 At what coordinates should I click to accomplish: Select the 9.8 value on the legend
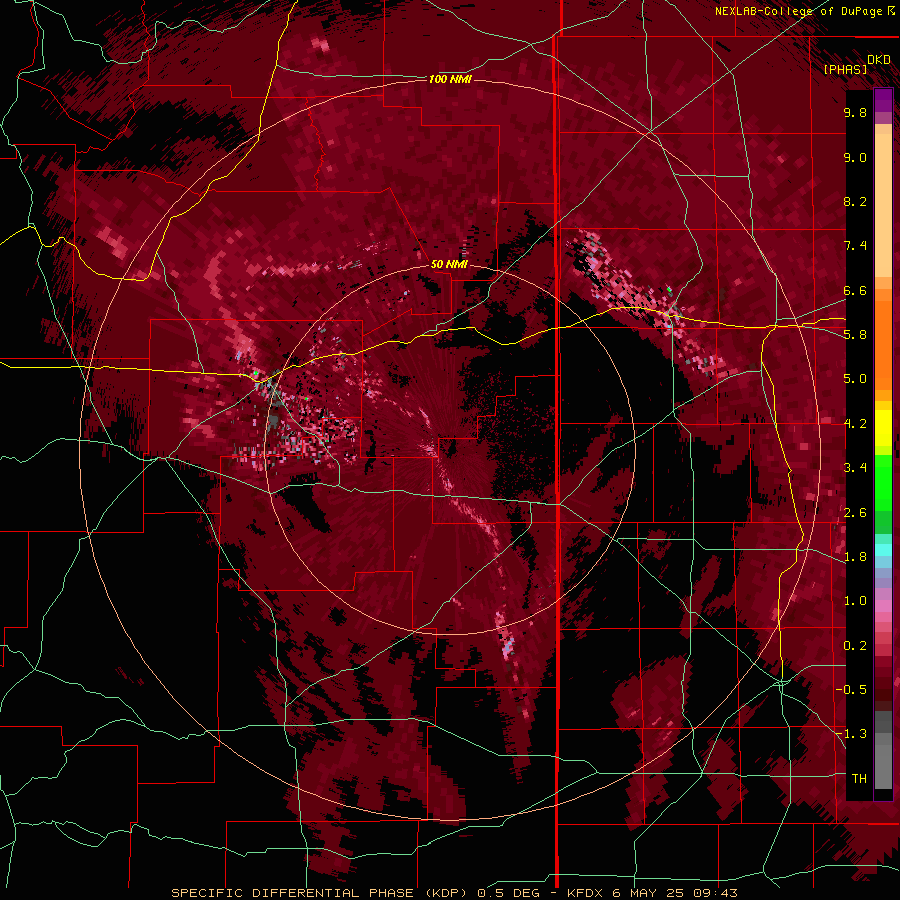(855, 112)
